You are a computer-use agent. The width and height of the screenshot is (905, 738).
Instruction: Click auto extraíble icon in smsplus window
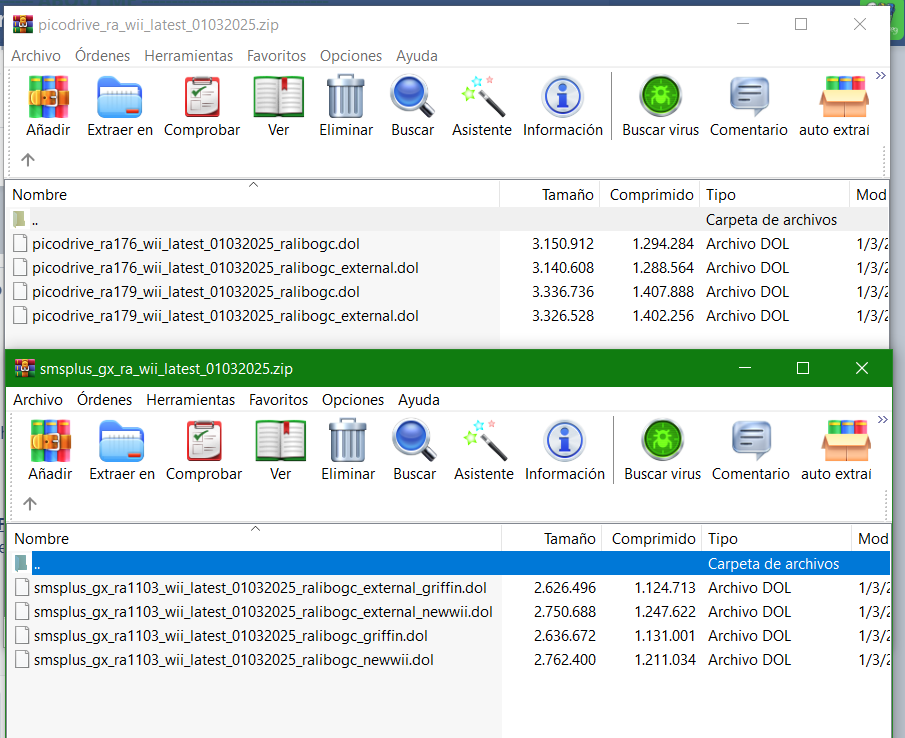[846, 441]
